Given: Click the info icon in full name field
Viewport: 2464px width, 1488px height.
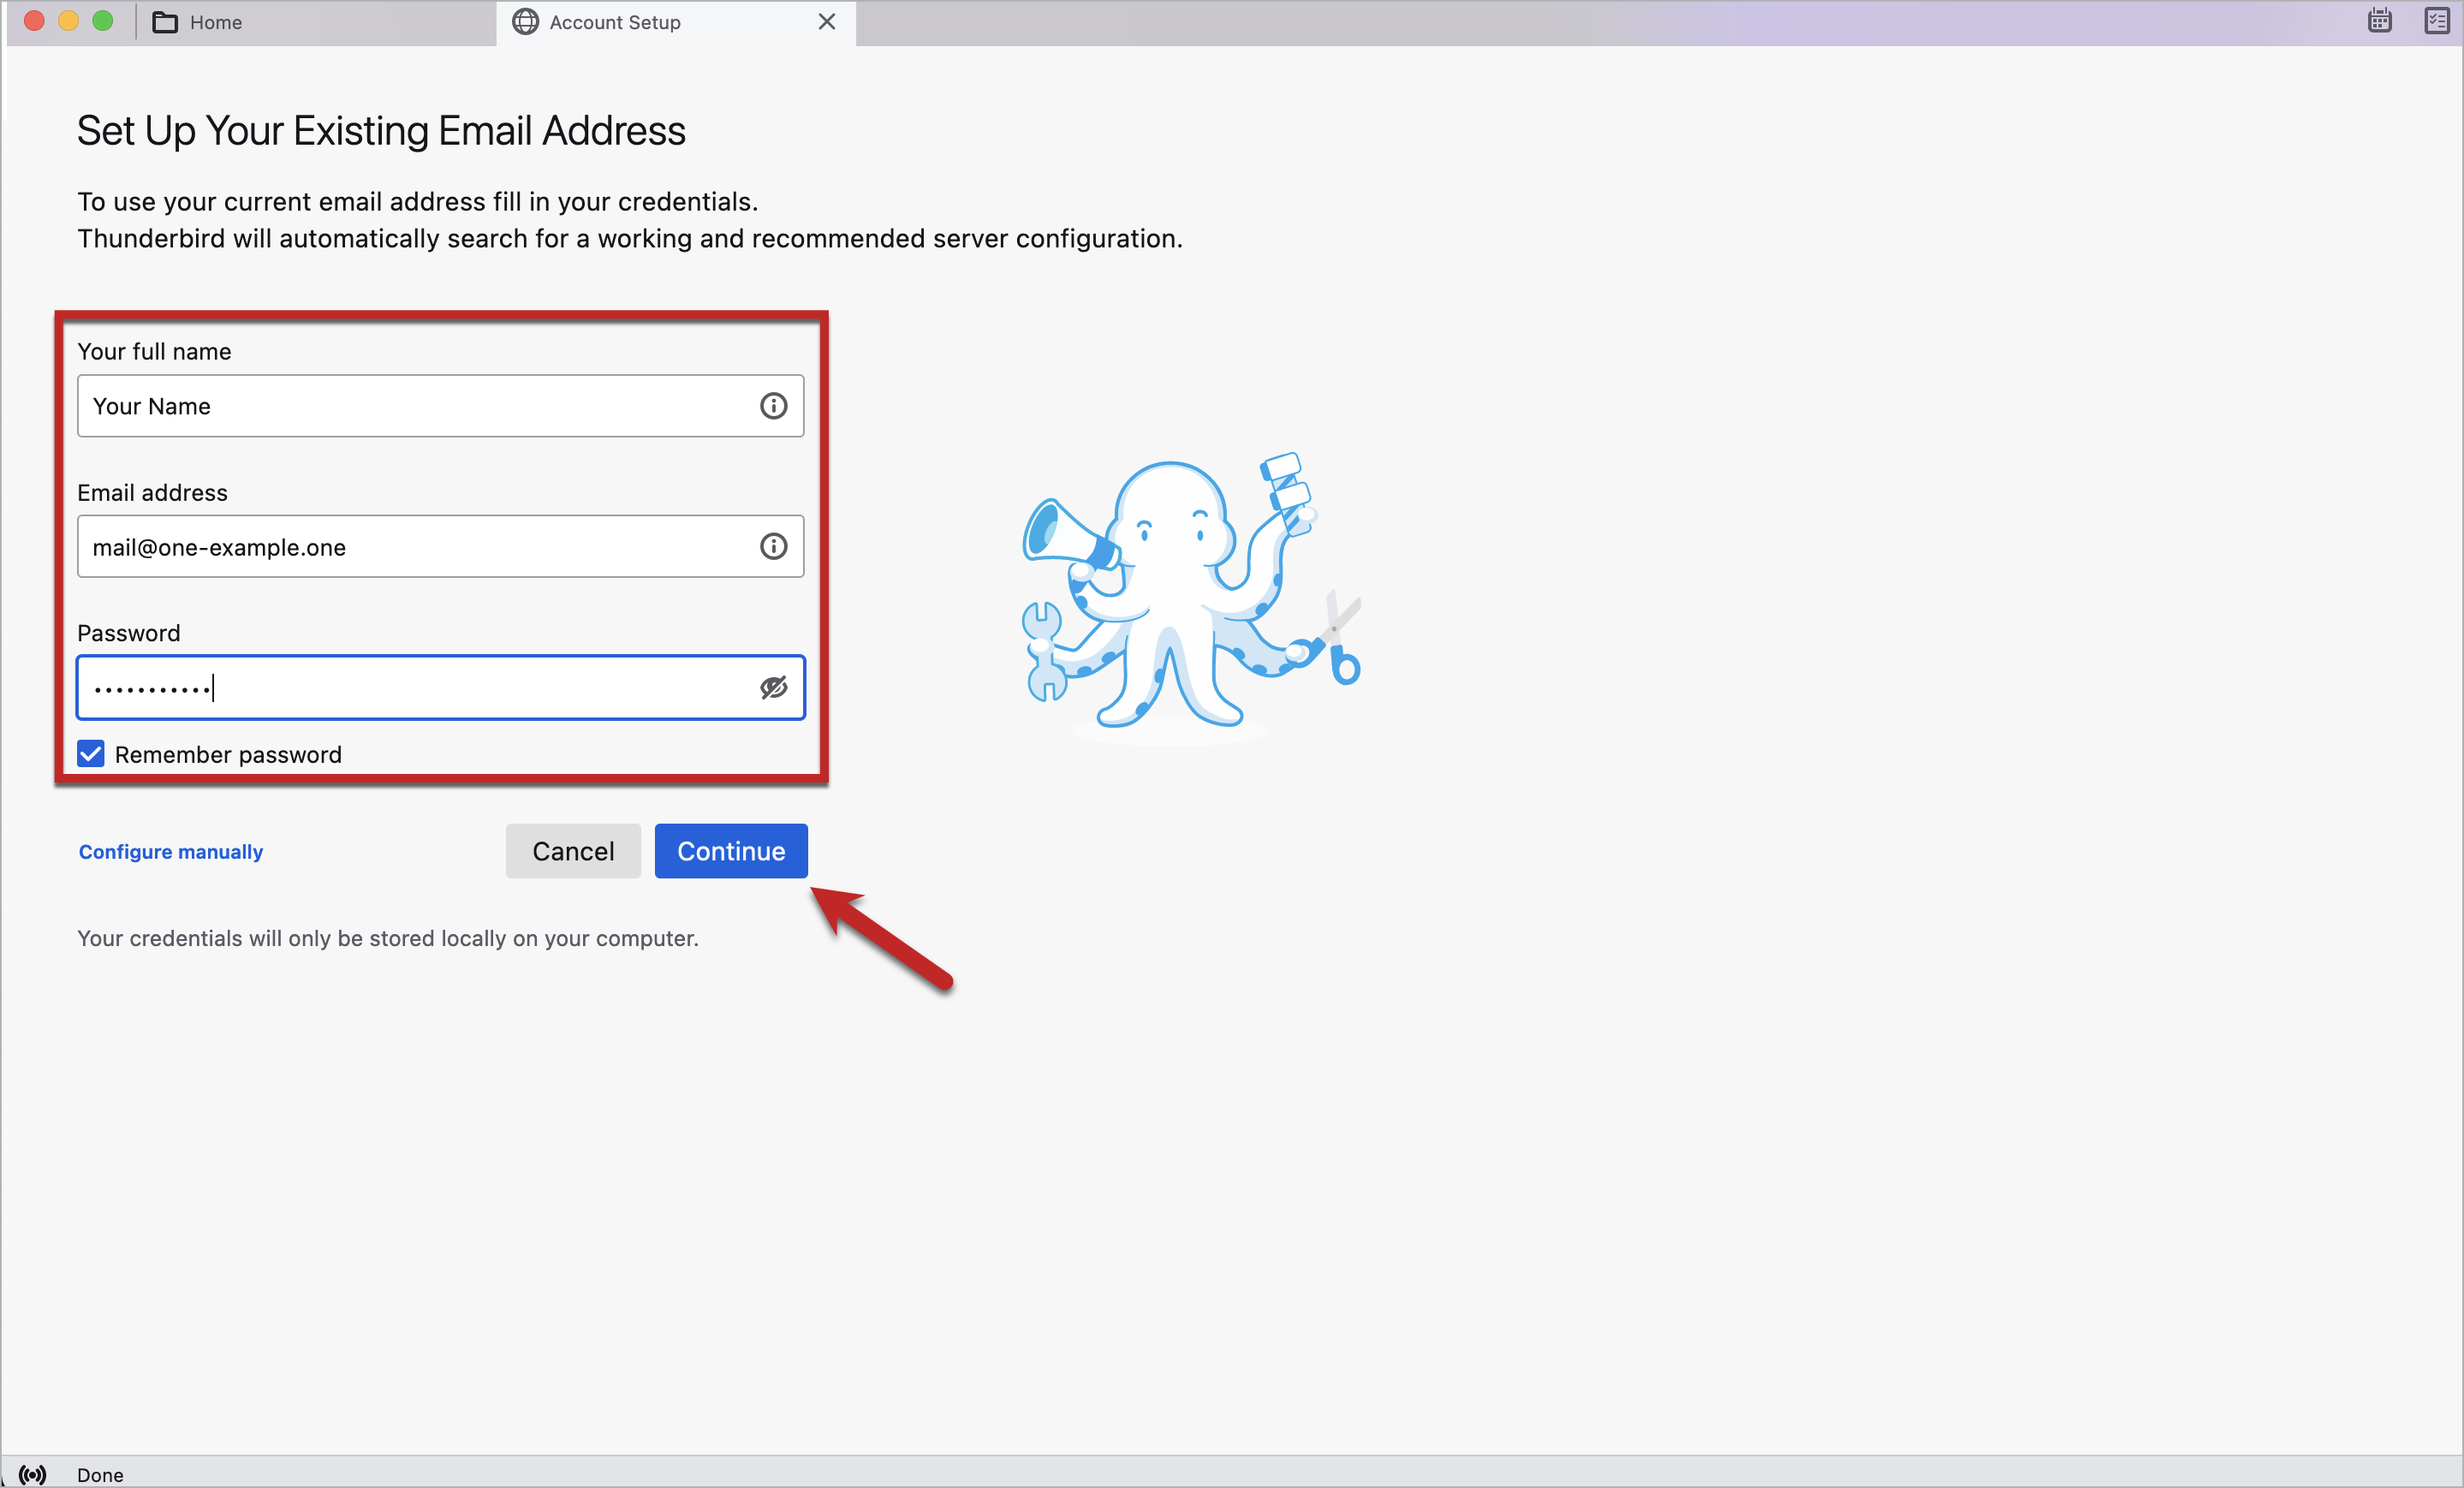Looking at the screenshot, I should pos(773,406).
